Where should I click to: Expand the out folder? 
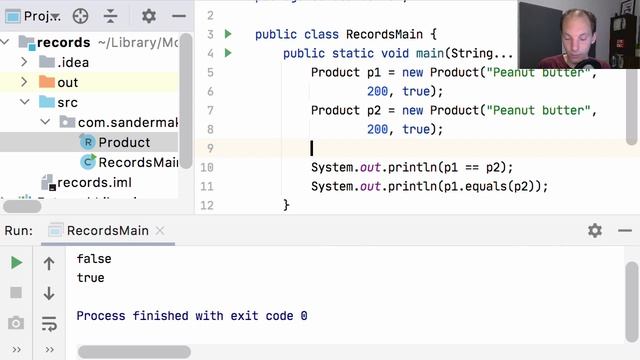pos(24,82)
